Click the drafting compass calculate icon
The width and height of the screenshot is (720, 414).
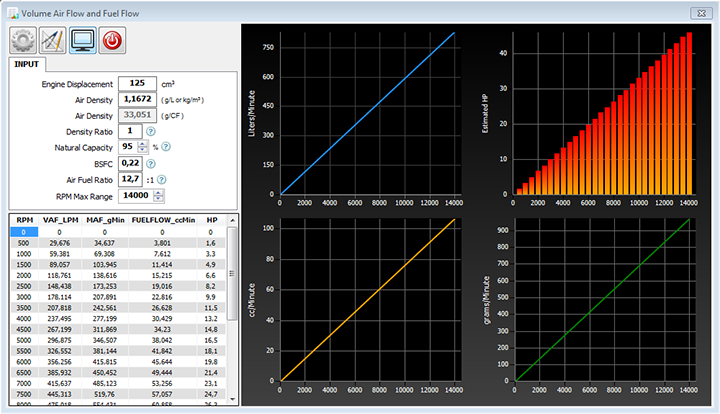53,40
